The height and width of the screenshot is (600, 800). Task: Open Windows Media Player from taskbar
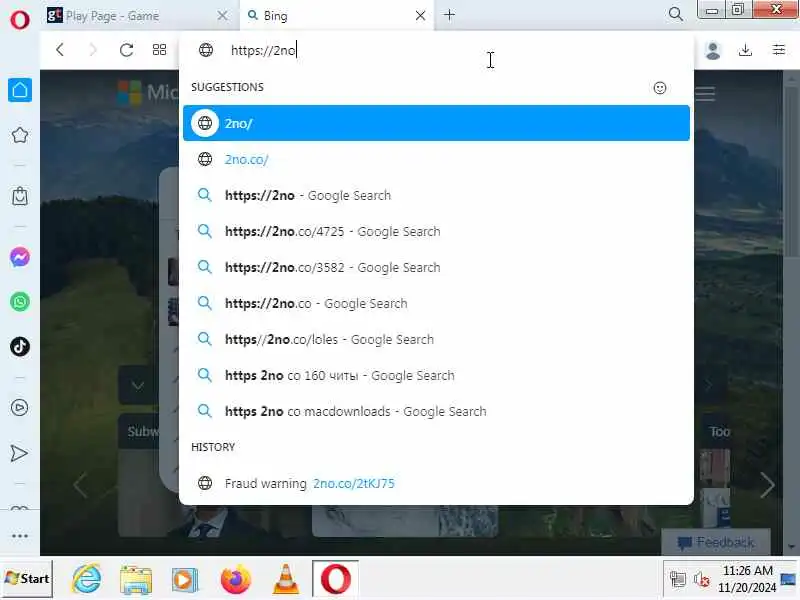[185, 580]
